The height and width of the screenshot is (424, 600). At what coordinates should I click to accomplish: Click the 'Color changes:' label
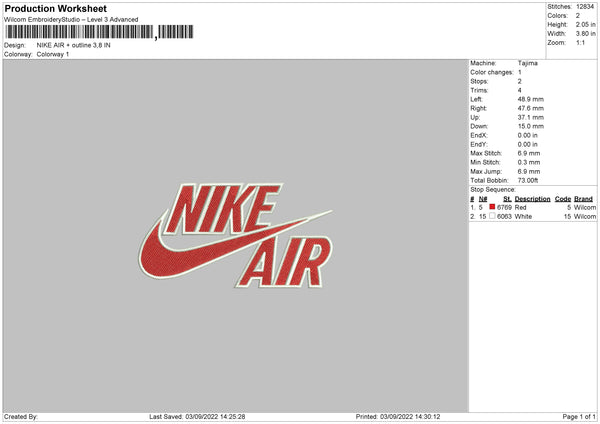(492, 72)
